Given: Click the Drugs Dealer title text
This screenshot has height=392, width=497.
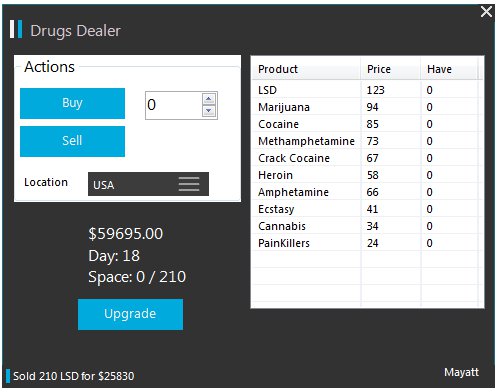Looking at the screenshot, I should pos(75,31).
